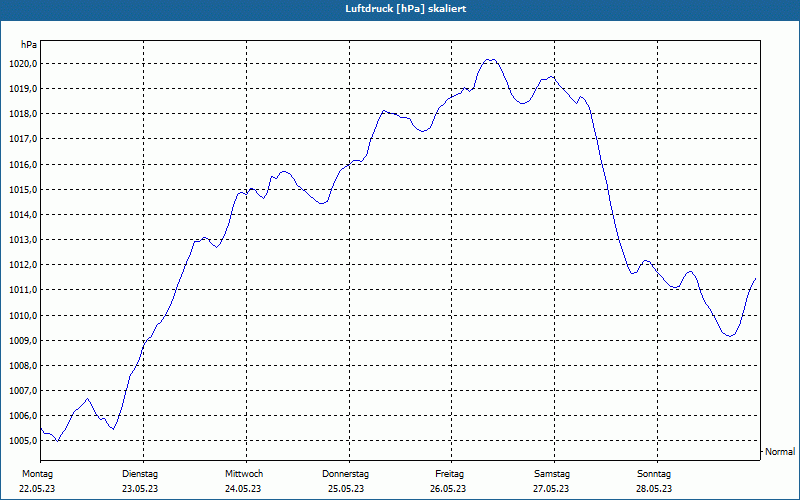
Task: Select the 1018,0 axis value
Action: [23, 114]
